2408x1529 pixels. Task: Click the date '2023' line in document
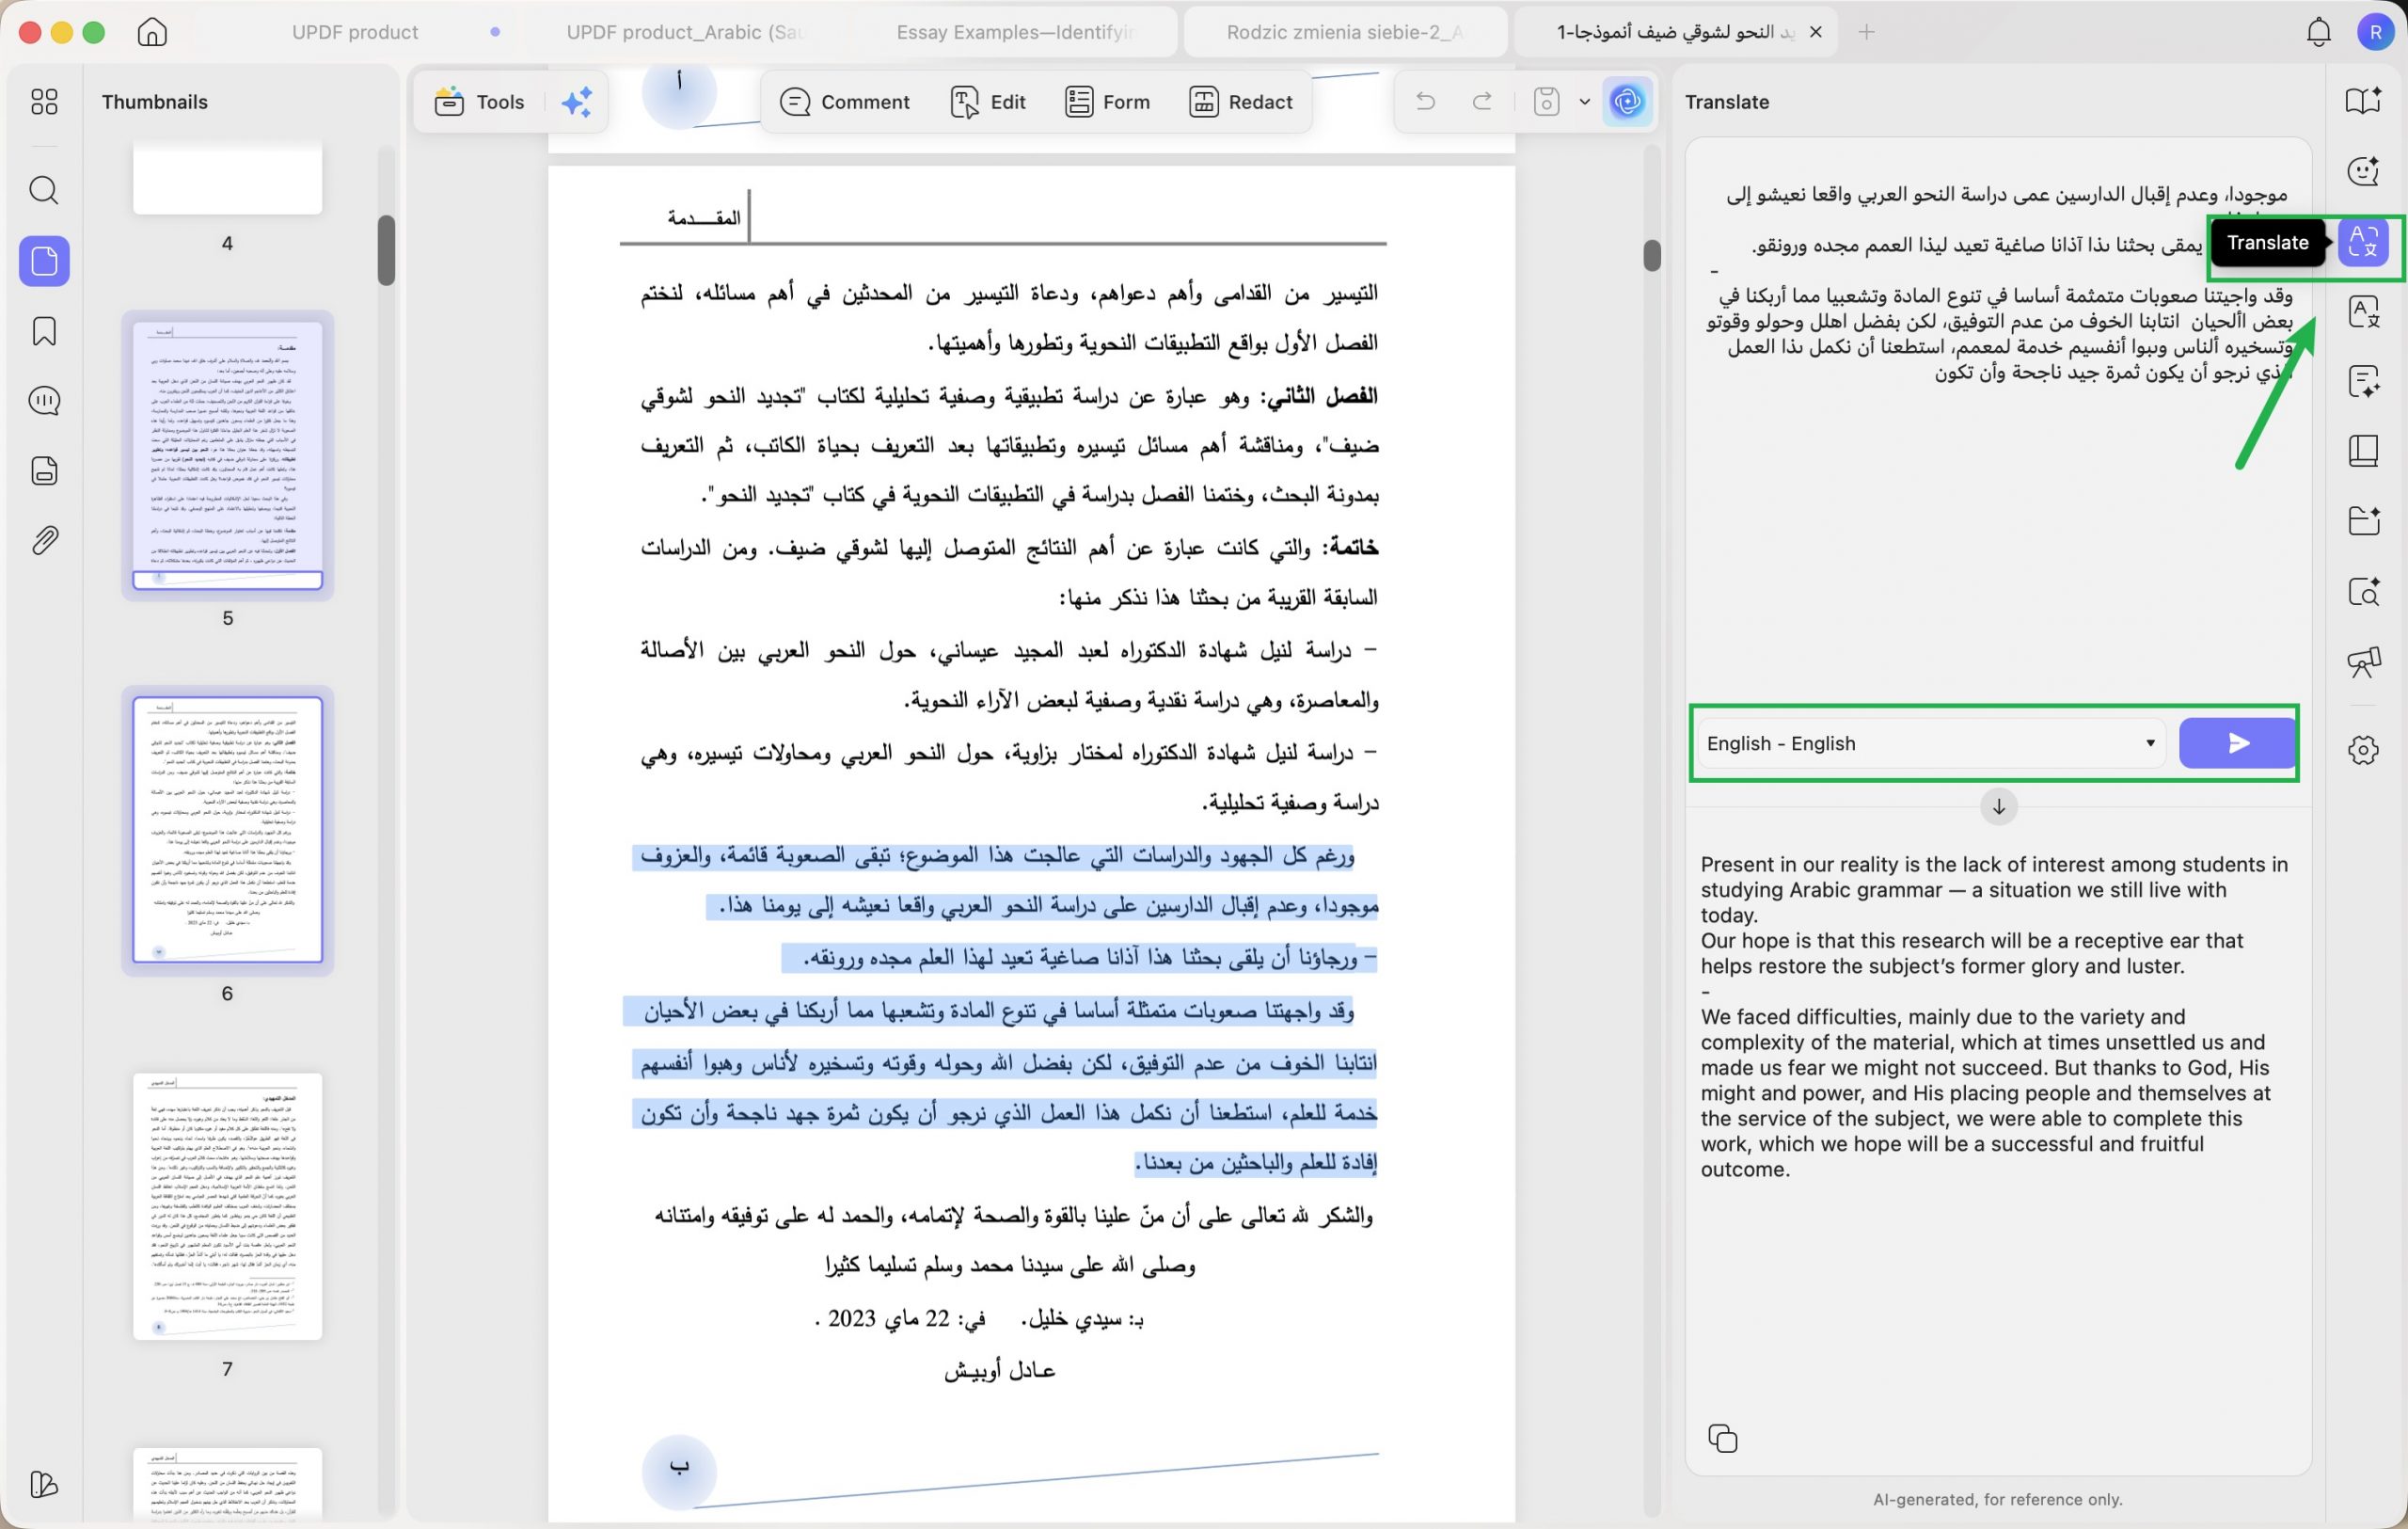pos(980,1319)
